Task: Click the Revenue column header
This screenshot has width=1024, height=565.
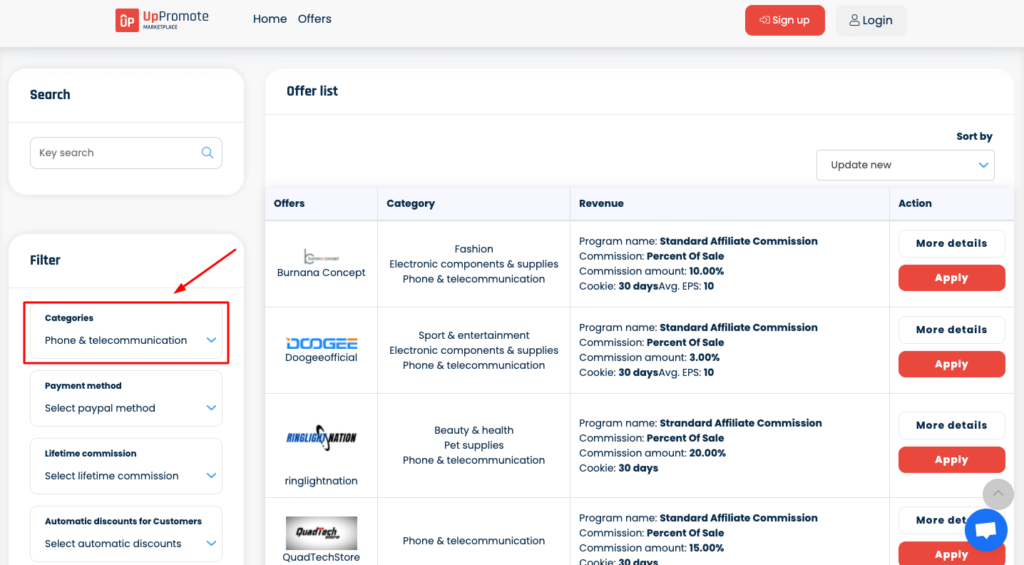Action: pyautogui.click(x=601, y=204)
